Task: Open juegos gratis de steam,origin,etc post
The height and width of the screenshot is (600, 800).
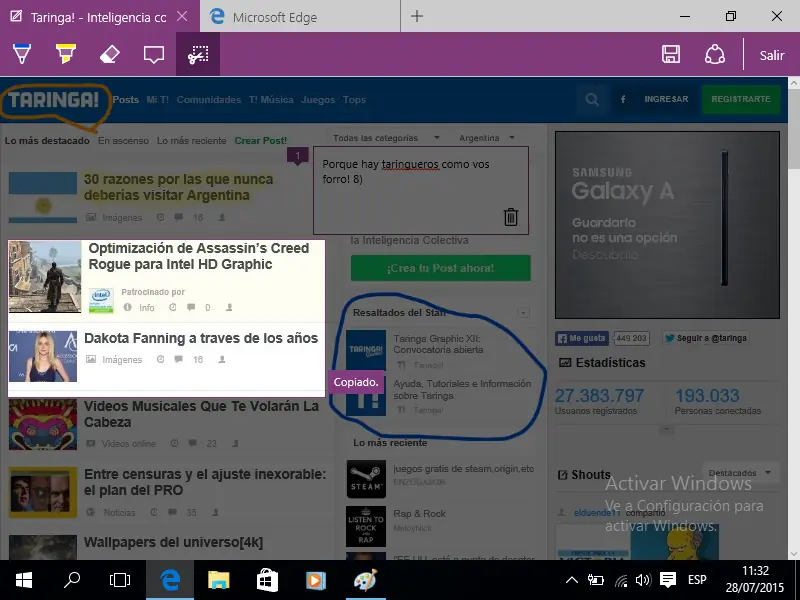Action: [463, 468]
